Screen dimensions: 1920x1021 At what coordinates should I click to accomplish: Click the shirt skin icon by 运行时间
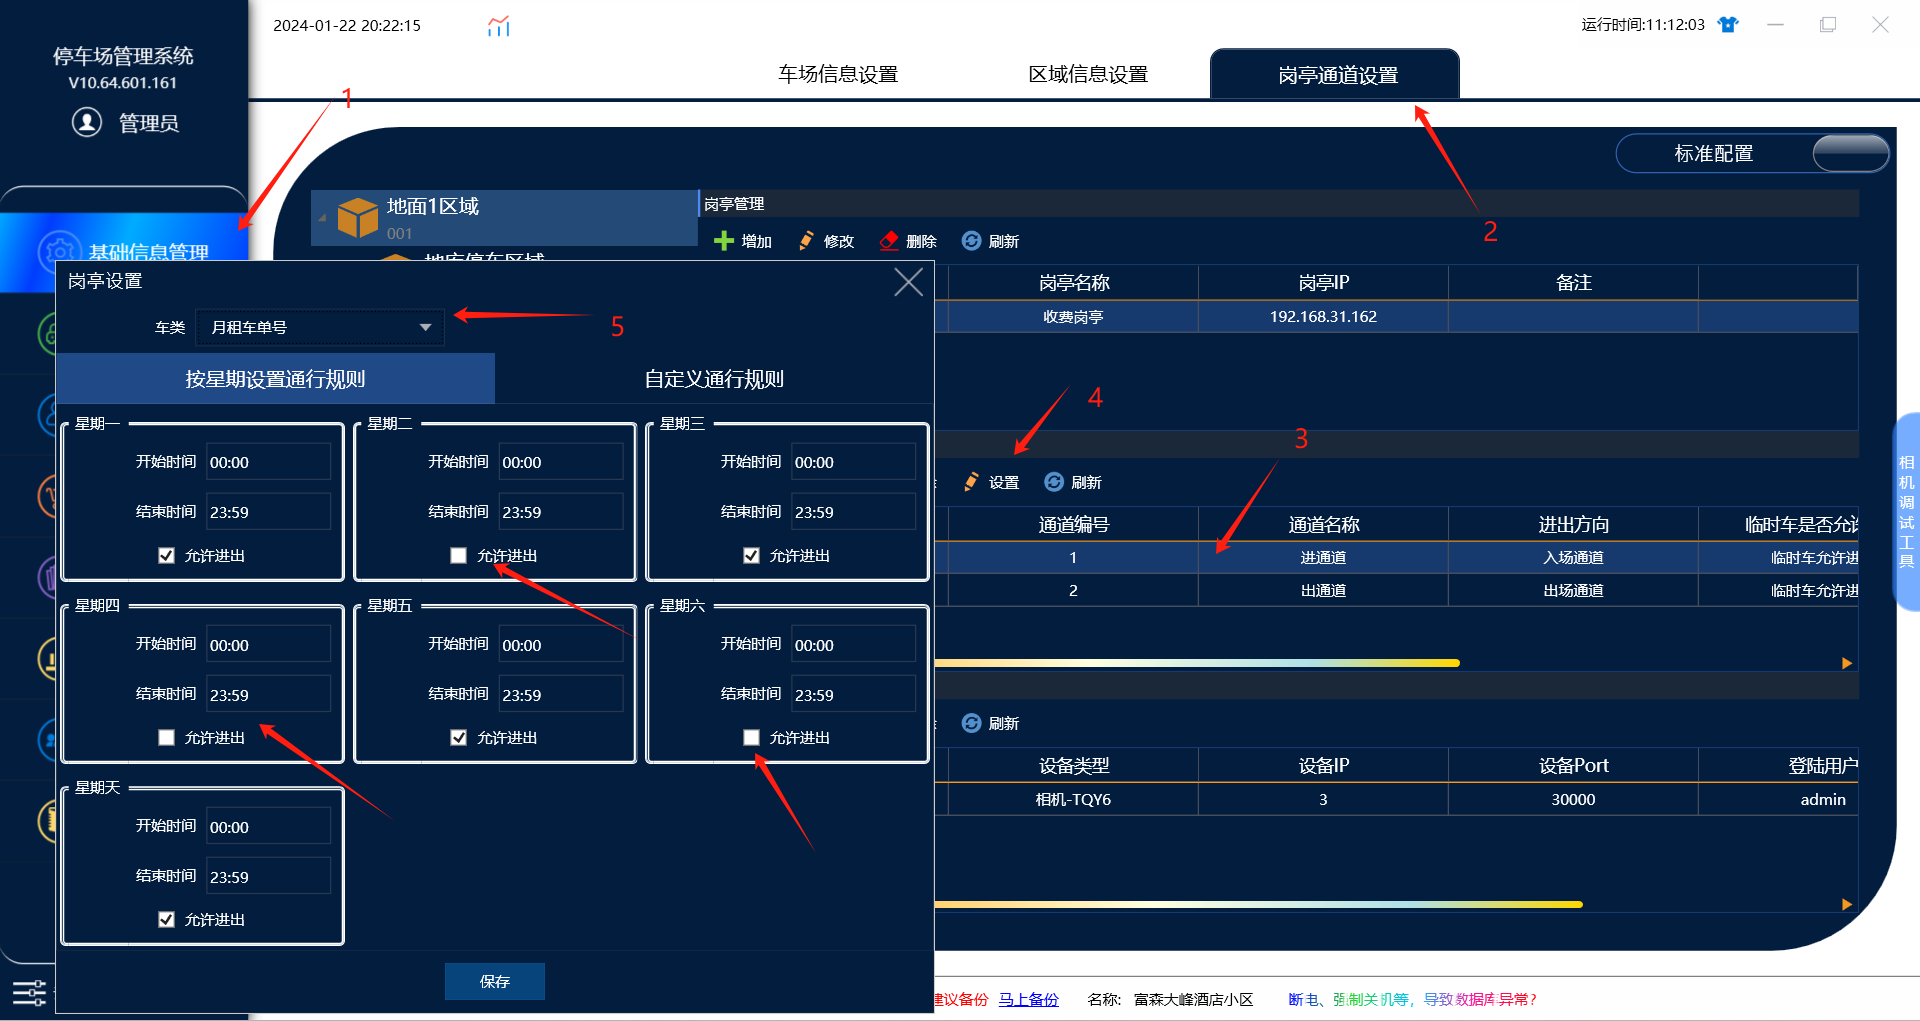(x=1728, y=25)
